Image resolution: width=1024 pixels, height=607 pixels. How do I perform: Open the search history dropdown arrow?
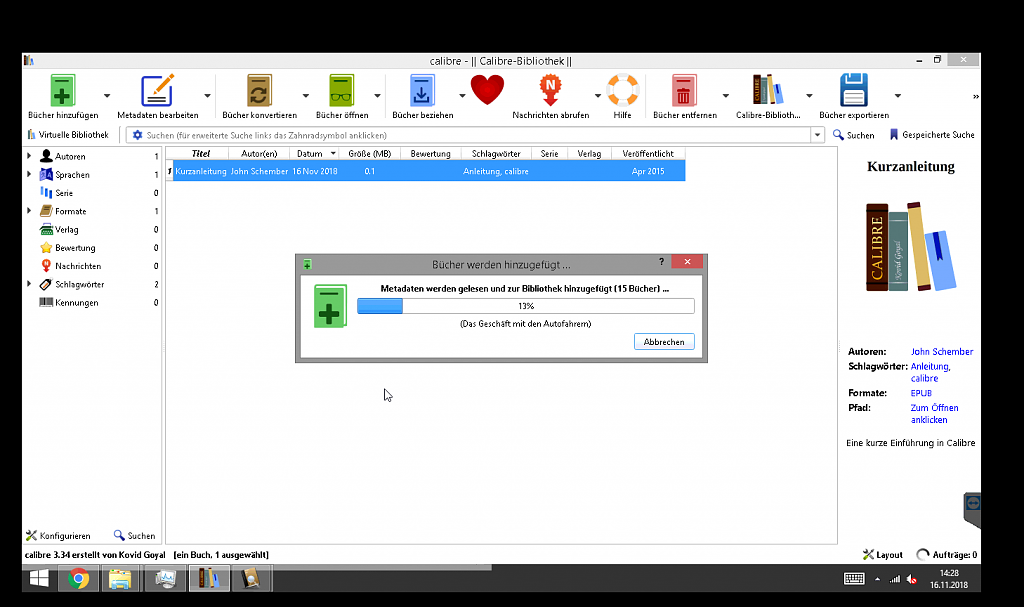[817, 135]
